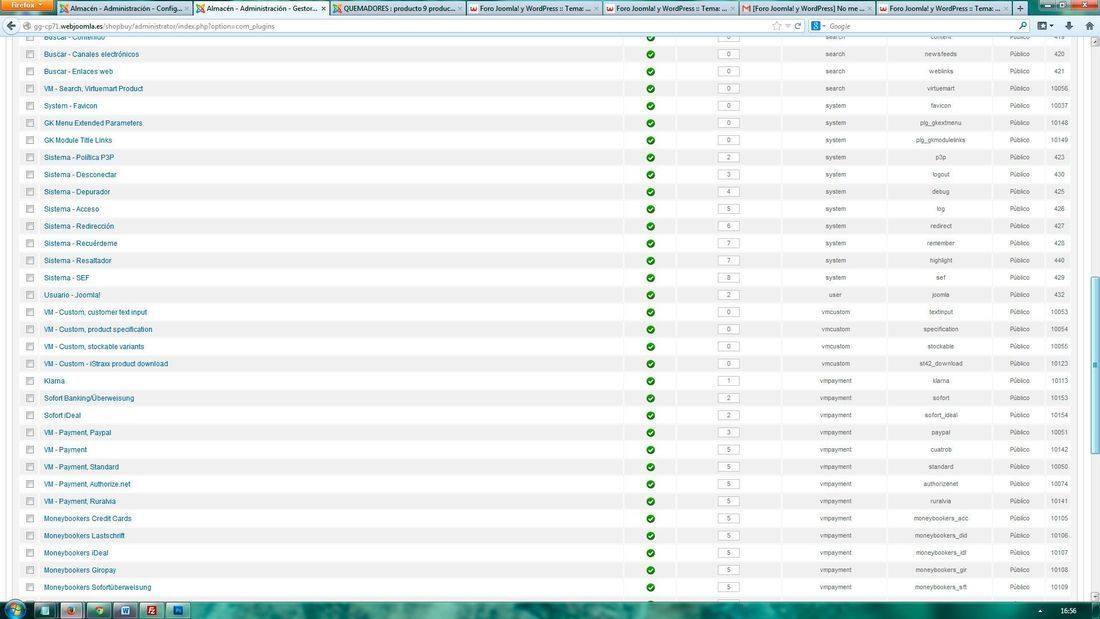This screenshot has height=619, width=1100.
Task: Open the downloads arrow icon in toolbar
Action: (x=1069, y=26)
